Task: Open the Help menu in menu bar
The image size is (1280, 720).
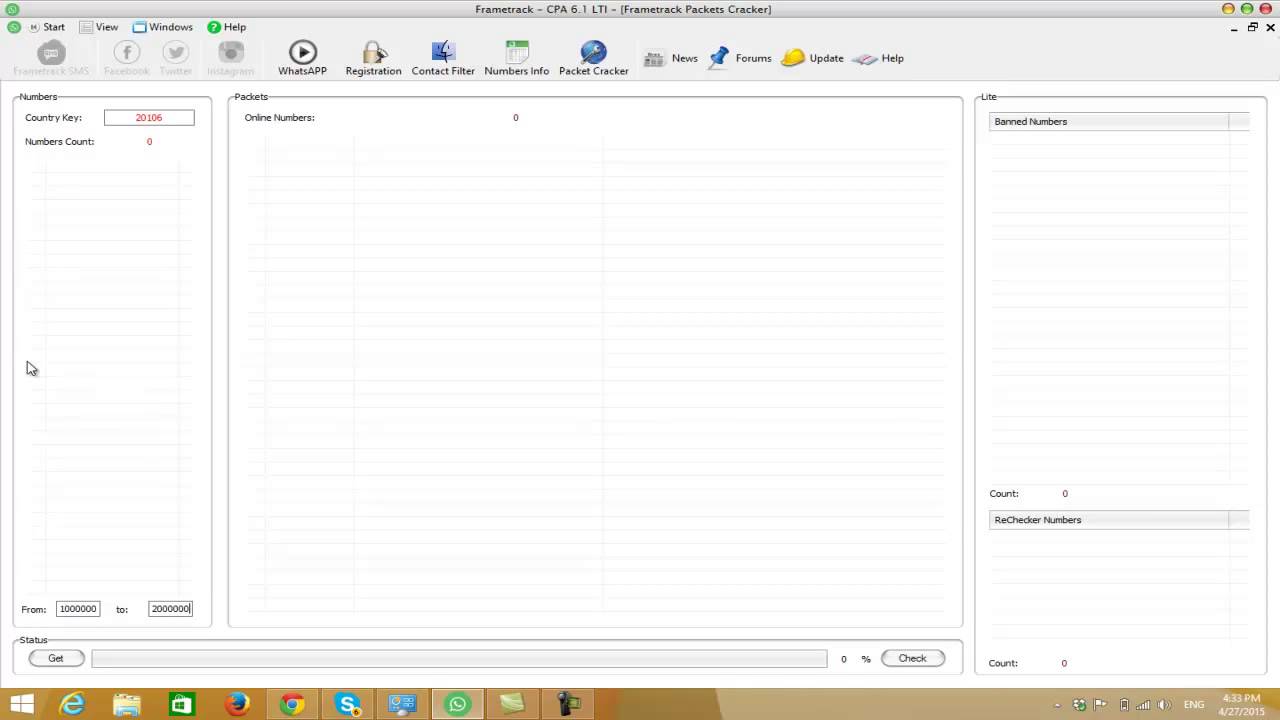Action: (227, 27)
